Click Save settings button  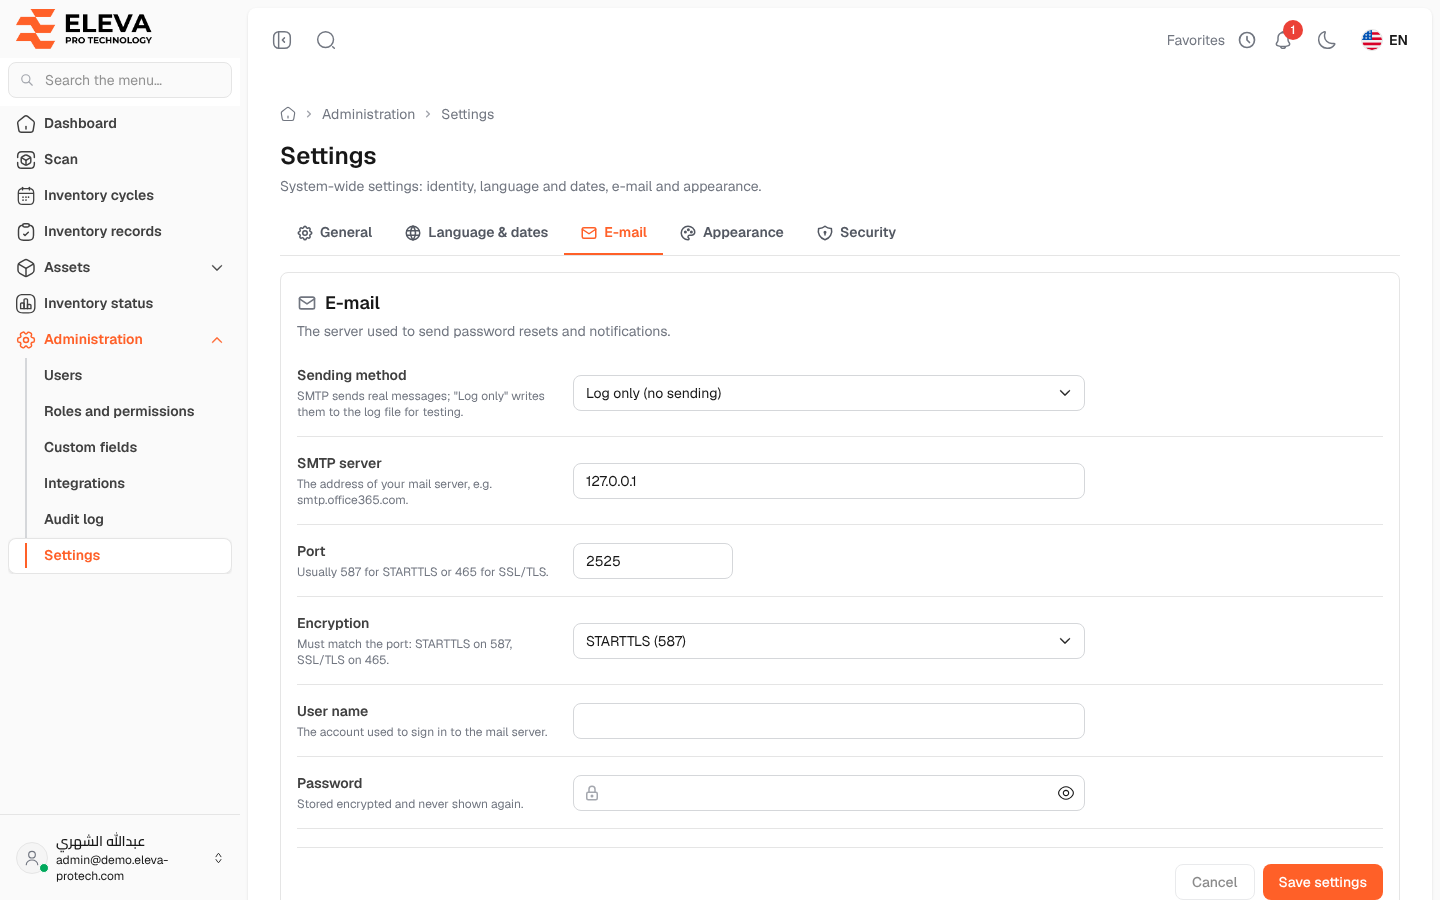click(x=1322, y=882)
